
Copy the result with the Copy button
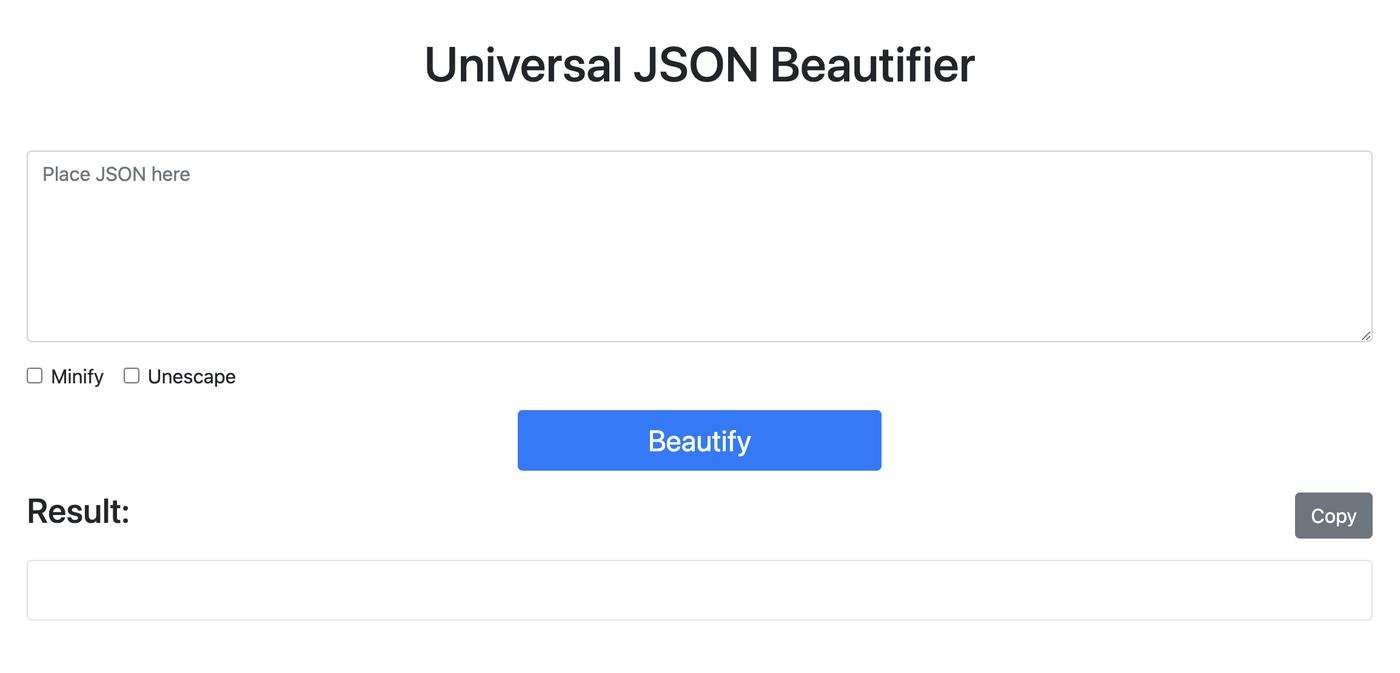click(1333, 516)
